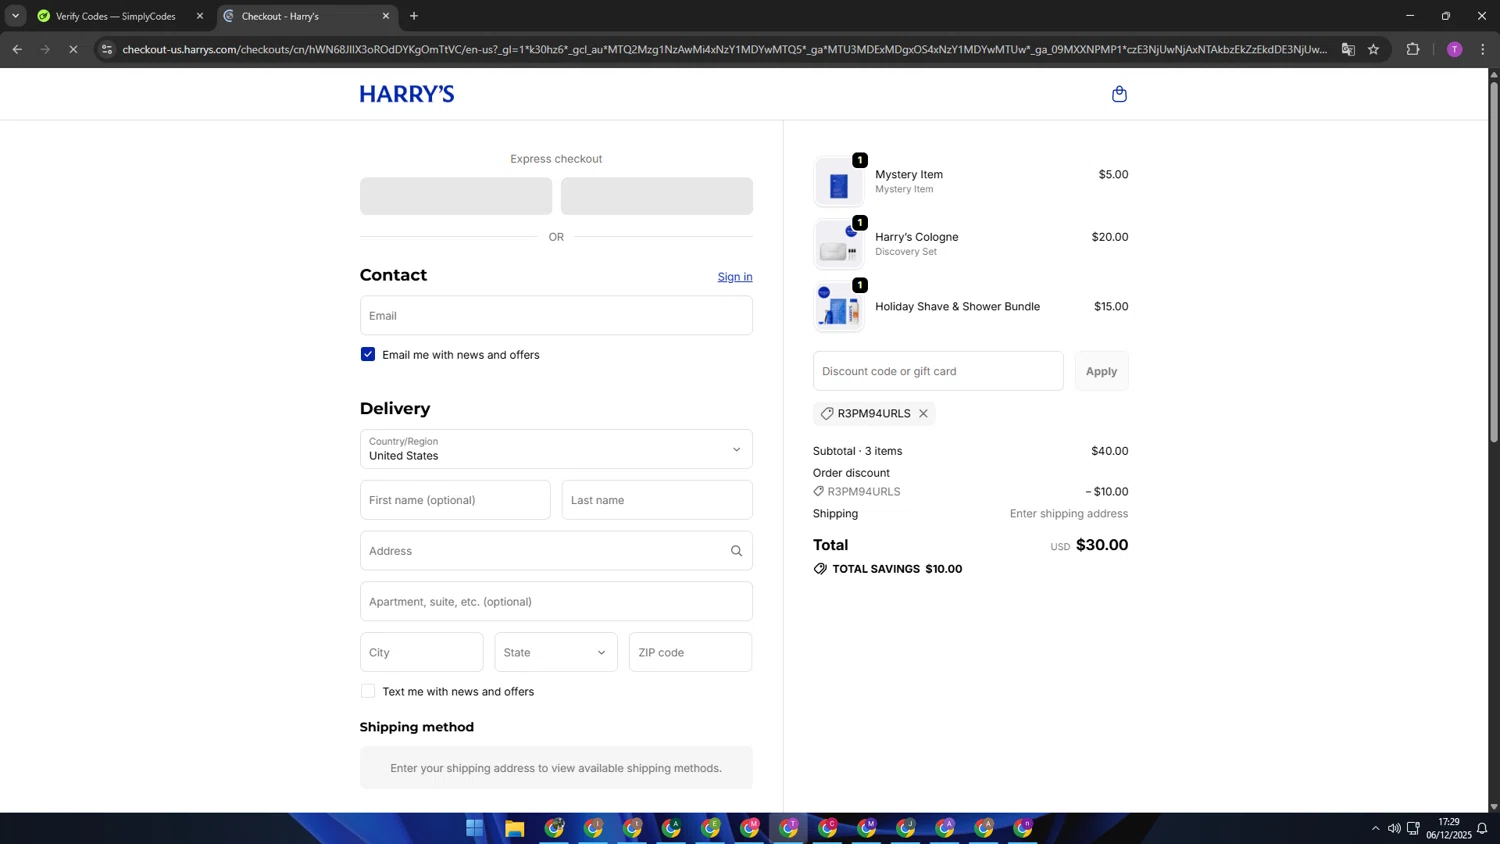The height and width of the screenshot is (844, 1500).
Task: Open the taskbar clock and date
Action: coord(1448,828)
